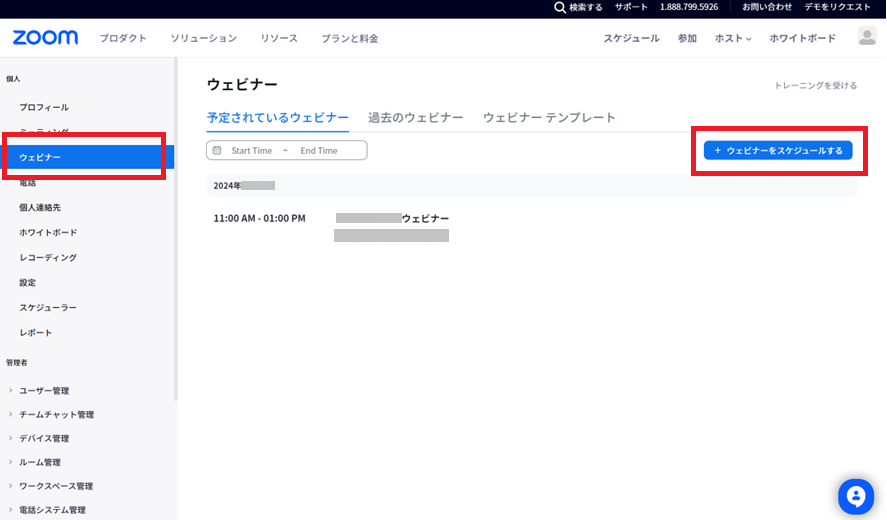Viewport: 887px width, 520px height.
Task: Expand 電話システム管理 chevron
Action: coord(10,509)
